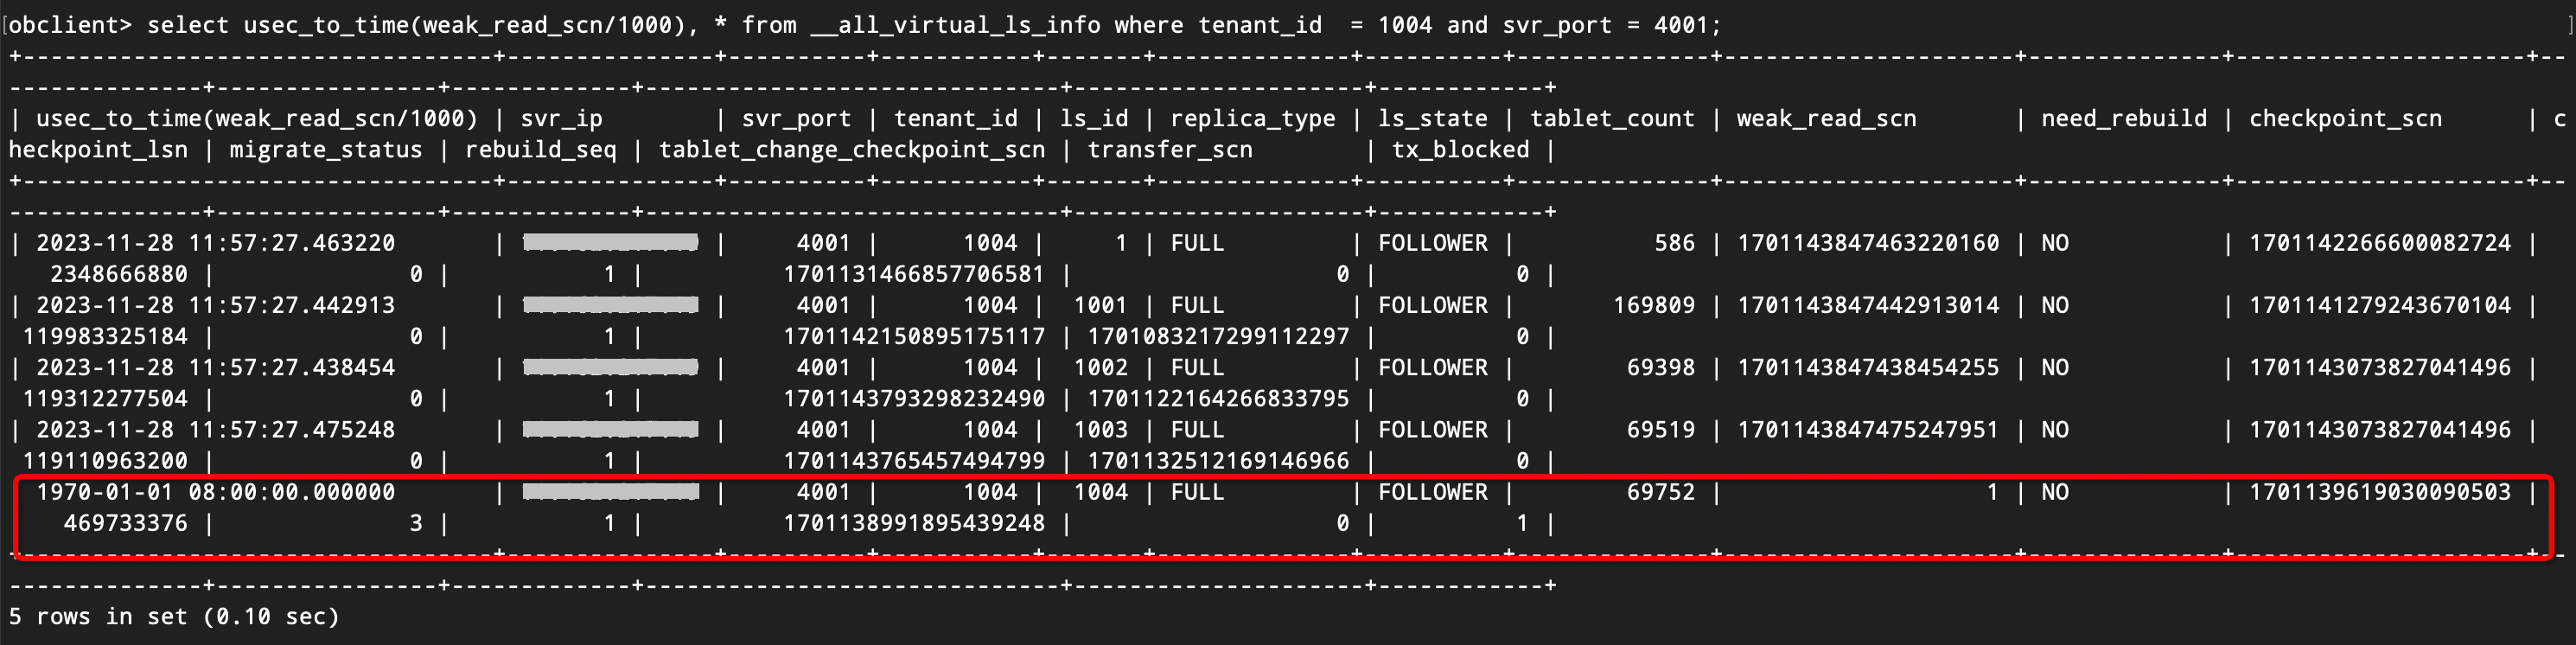Click the checkpoint_lsn value 469733376

125,523
